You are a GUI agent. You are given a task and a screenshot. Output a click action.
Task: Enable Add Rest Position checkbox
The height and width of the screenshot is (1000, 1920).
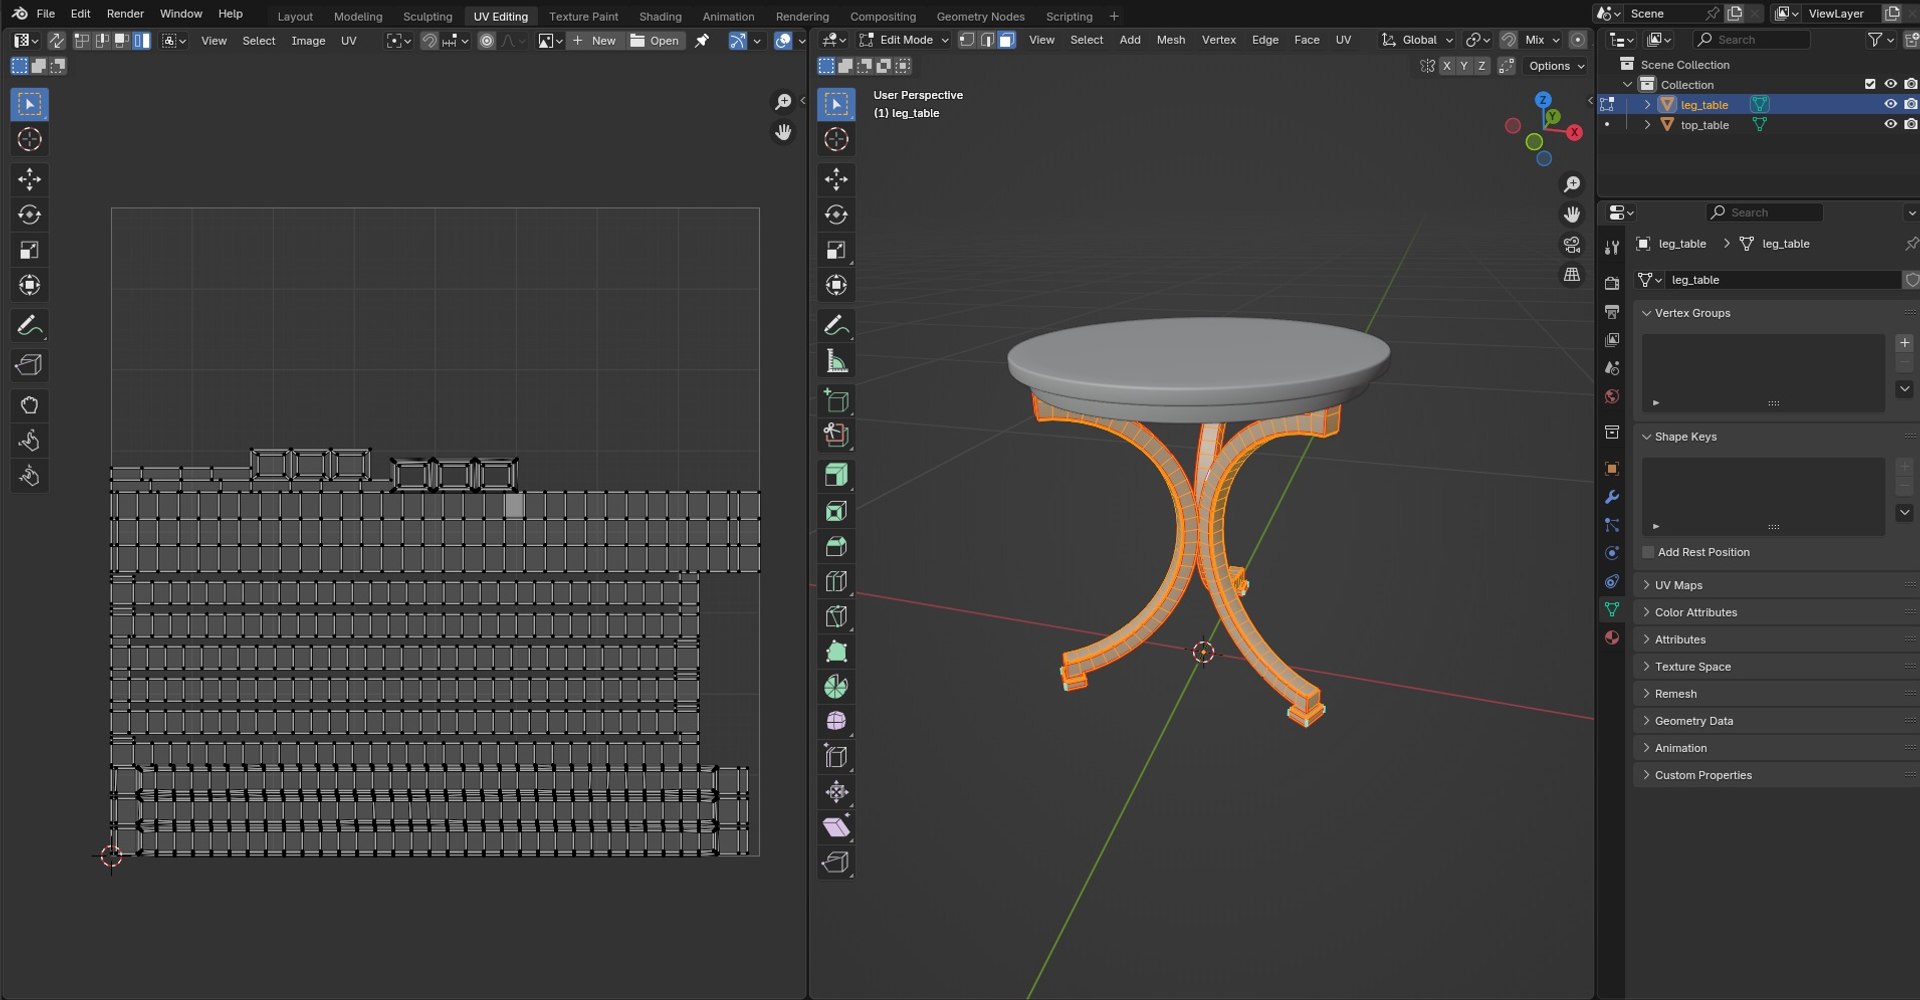point(1649,552)
